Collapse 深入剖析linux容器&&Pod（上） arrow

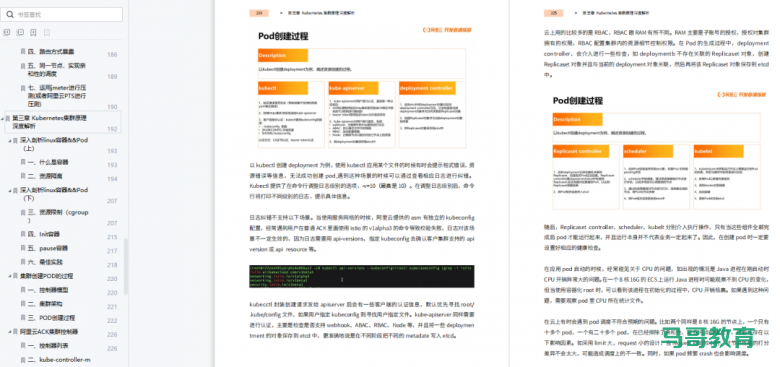(x=11, y=141)
